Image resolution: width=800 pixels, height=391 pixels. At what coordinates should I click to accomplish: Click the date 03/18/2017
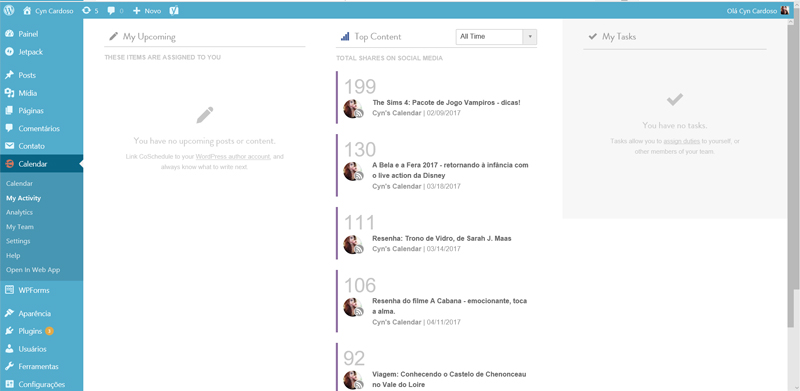coord(443,186)
